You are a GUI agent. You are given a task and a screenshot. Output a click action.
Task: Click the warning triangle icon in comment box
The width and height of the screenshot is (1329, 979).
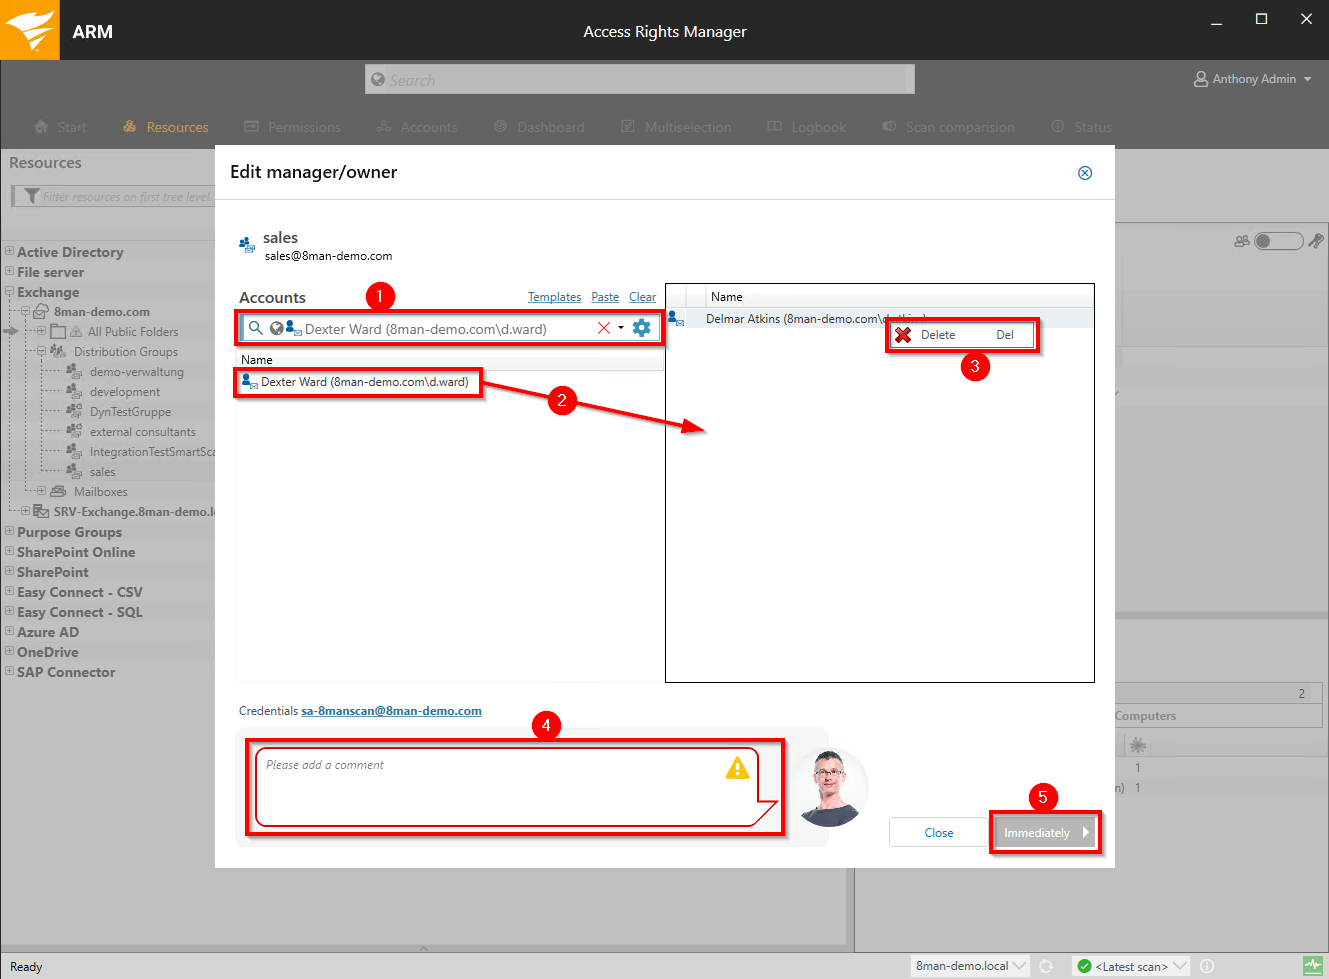(x=737, y=768)
